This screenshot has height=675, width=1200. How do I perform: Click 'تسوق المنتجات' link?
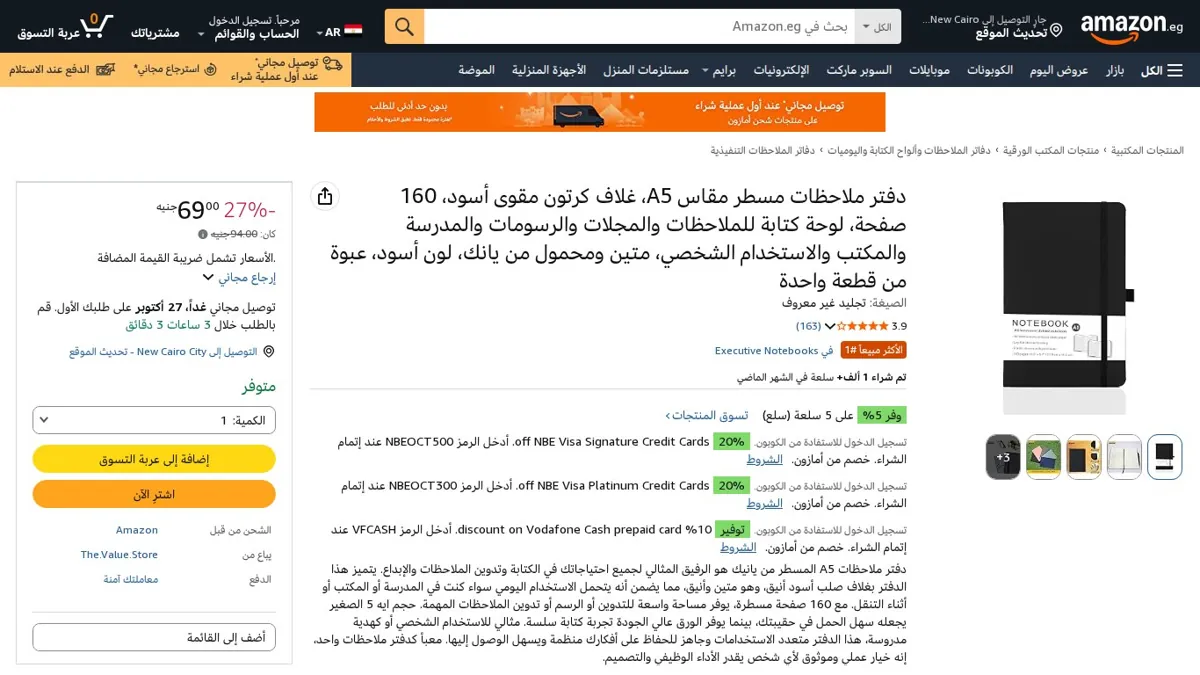707,415
